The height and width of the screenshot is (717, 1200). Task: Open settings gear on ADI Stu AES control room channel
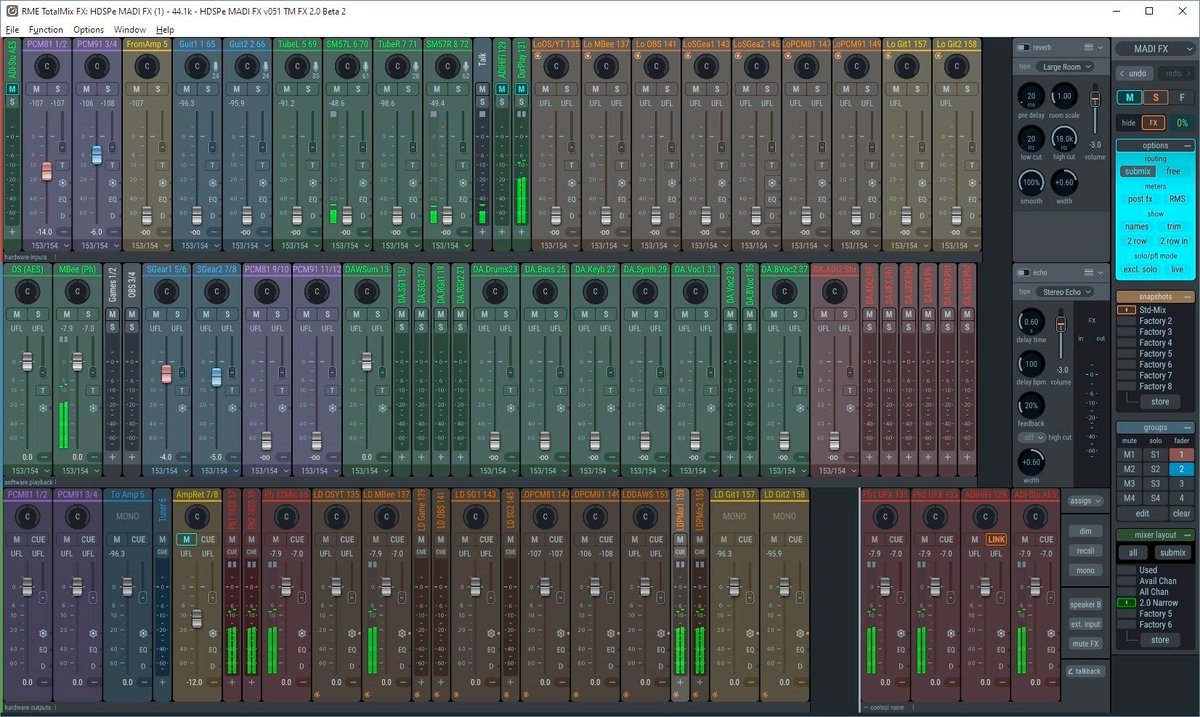point(1051,633)
